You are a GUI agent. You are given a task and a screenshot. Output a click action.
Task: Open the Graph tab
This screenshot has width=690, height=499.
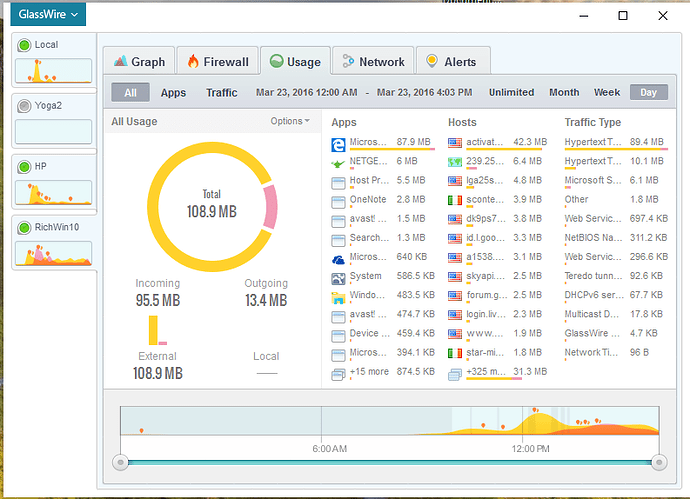click(139, 61)
